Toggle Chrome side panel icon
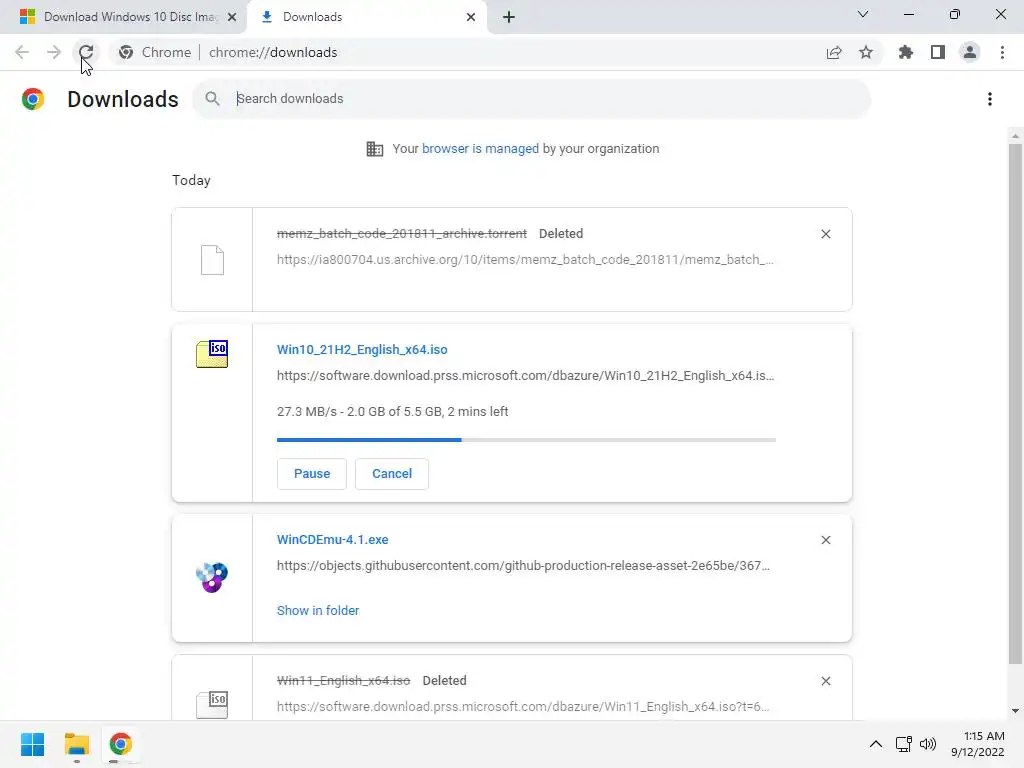This screenshot has width=1024, height=768. point(938,52)
